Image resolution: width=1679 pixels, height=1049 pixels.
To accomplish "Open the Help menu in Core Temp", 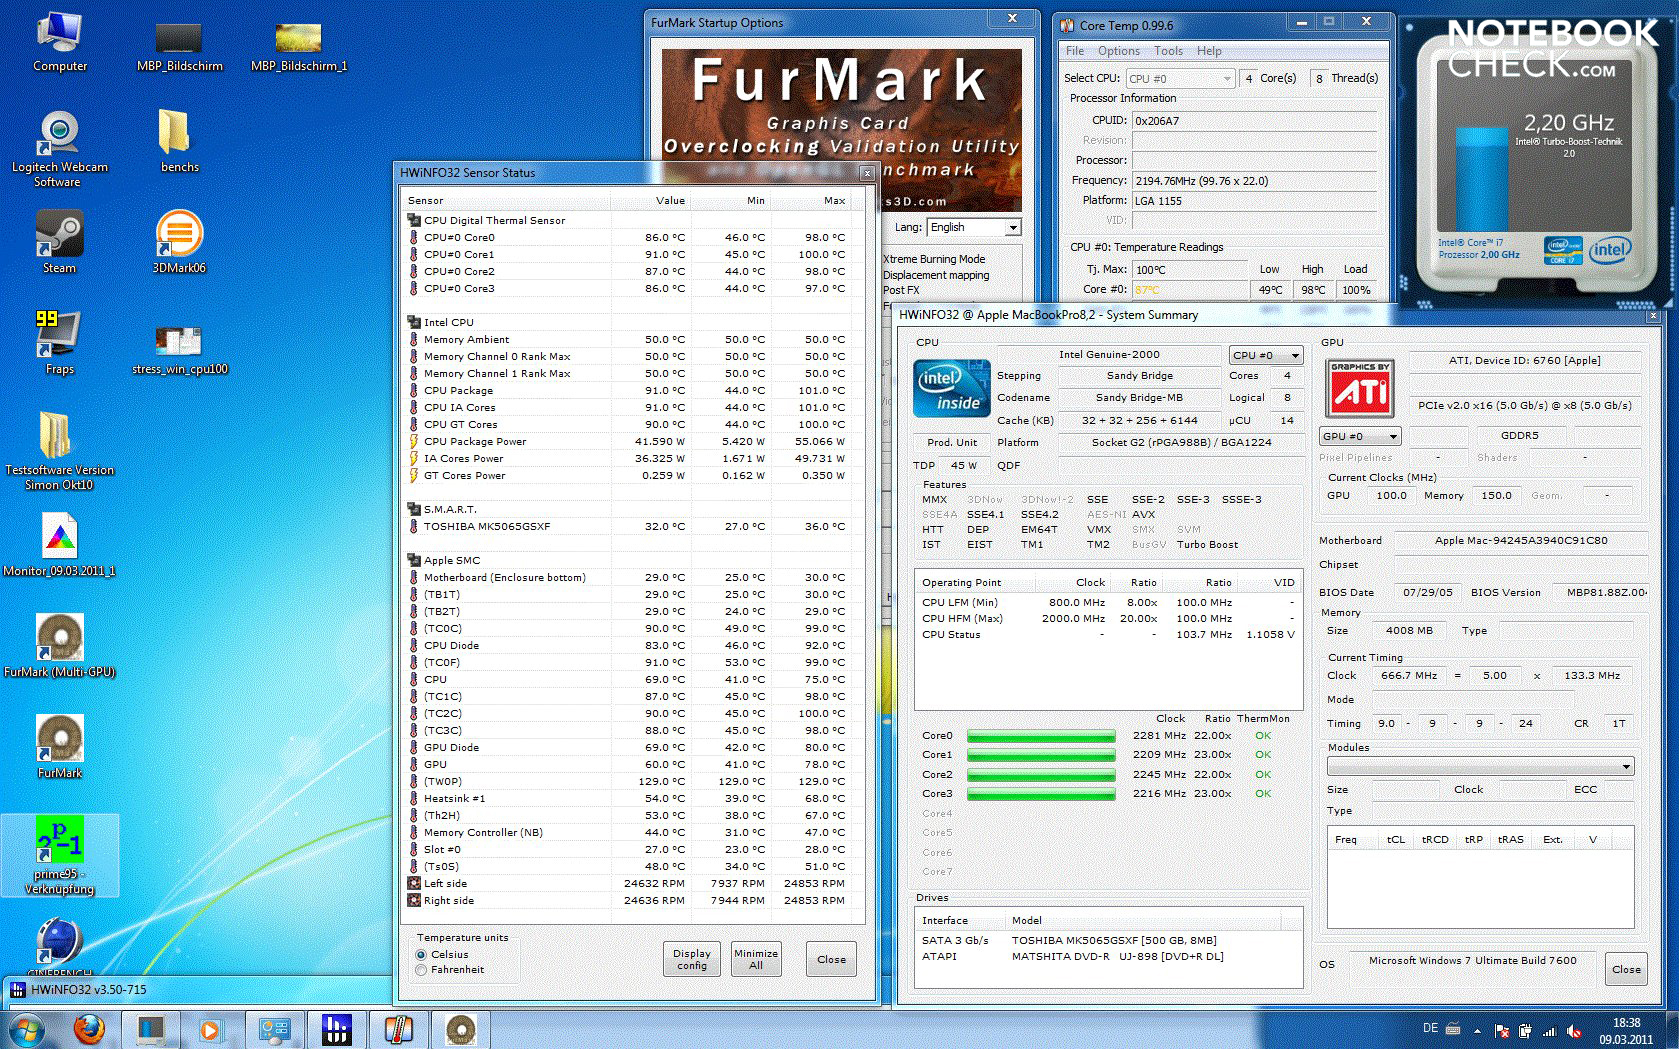I will tap(1209, 51).
